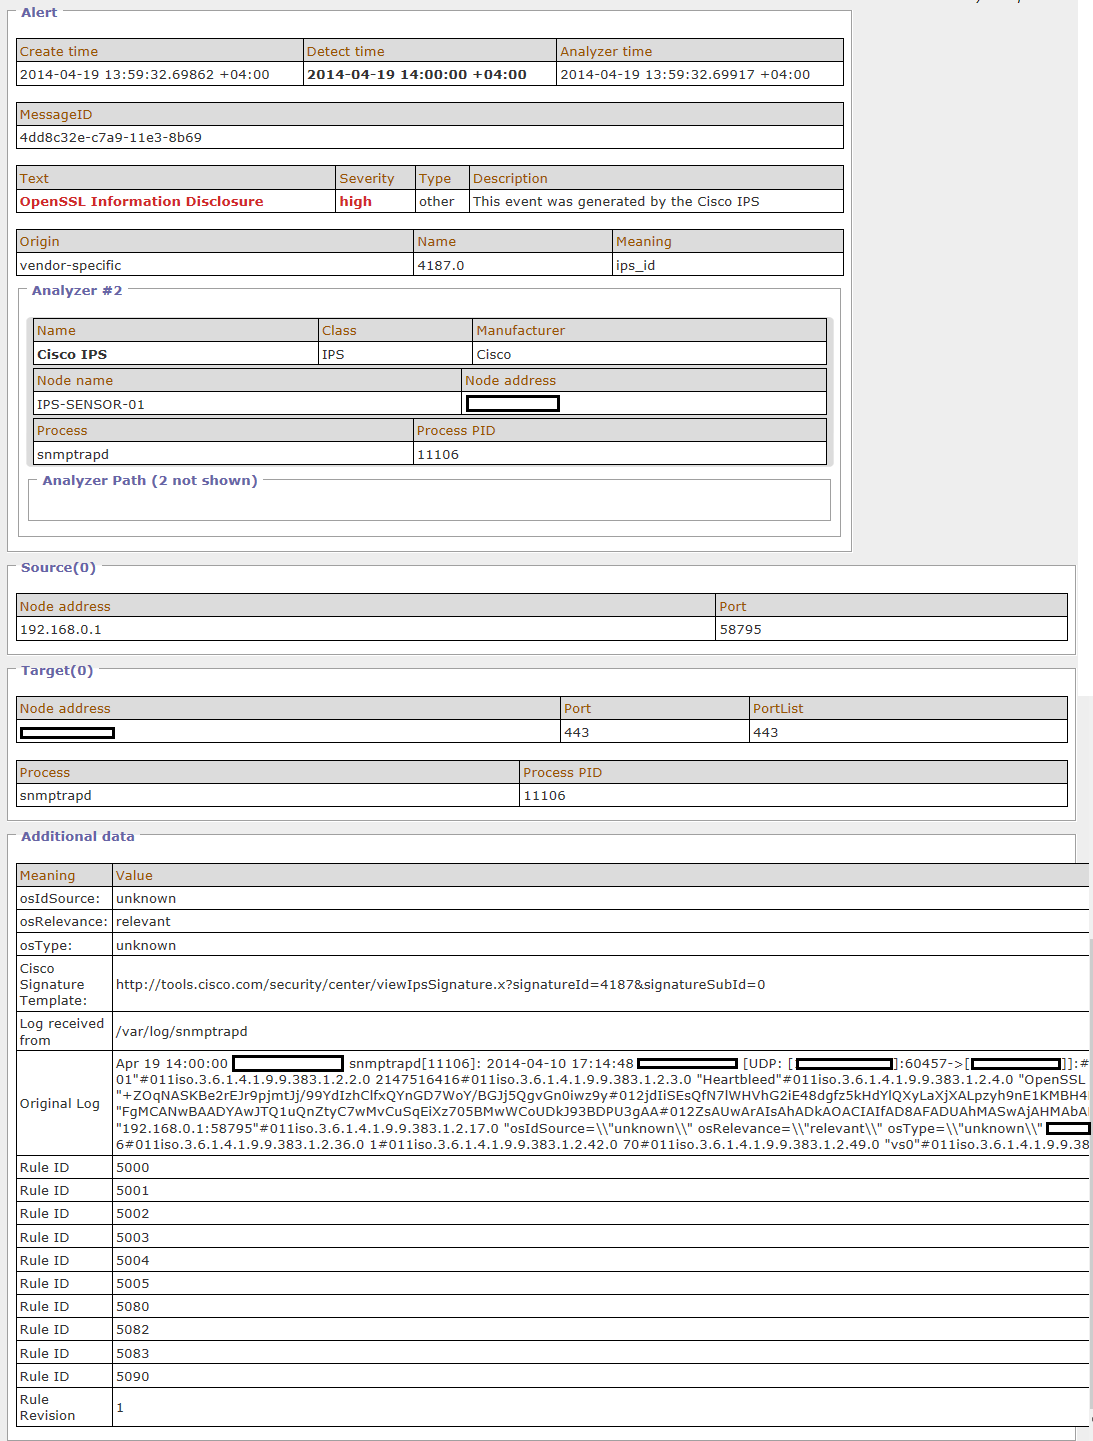Viewport: 1093px width, 1441px height.
Task: Click the source port 58795
Action: [741, 630]
